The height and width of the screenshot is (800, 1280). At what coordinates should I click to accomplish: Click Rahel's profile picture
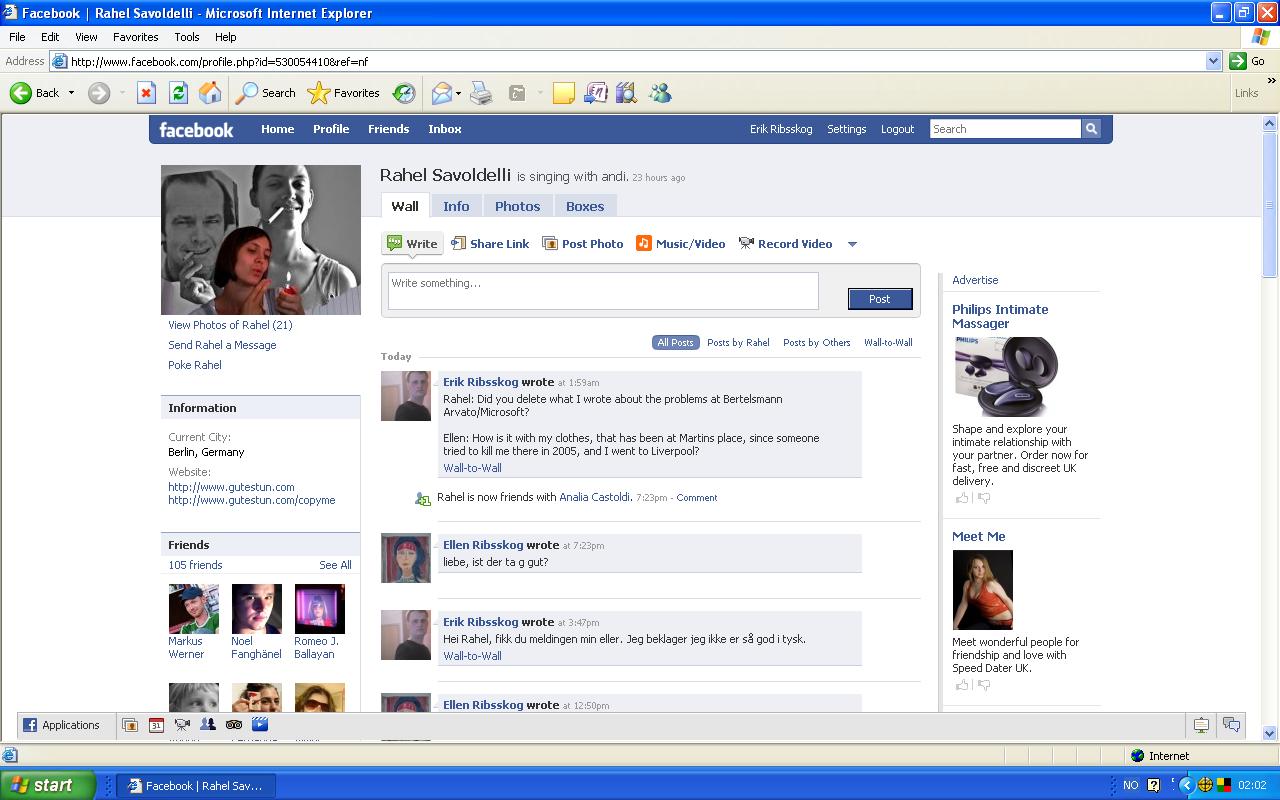(x=261, y=240)
